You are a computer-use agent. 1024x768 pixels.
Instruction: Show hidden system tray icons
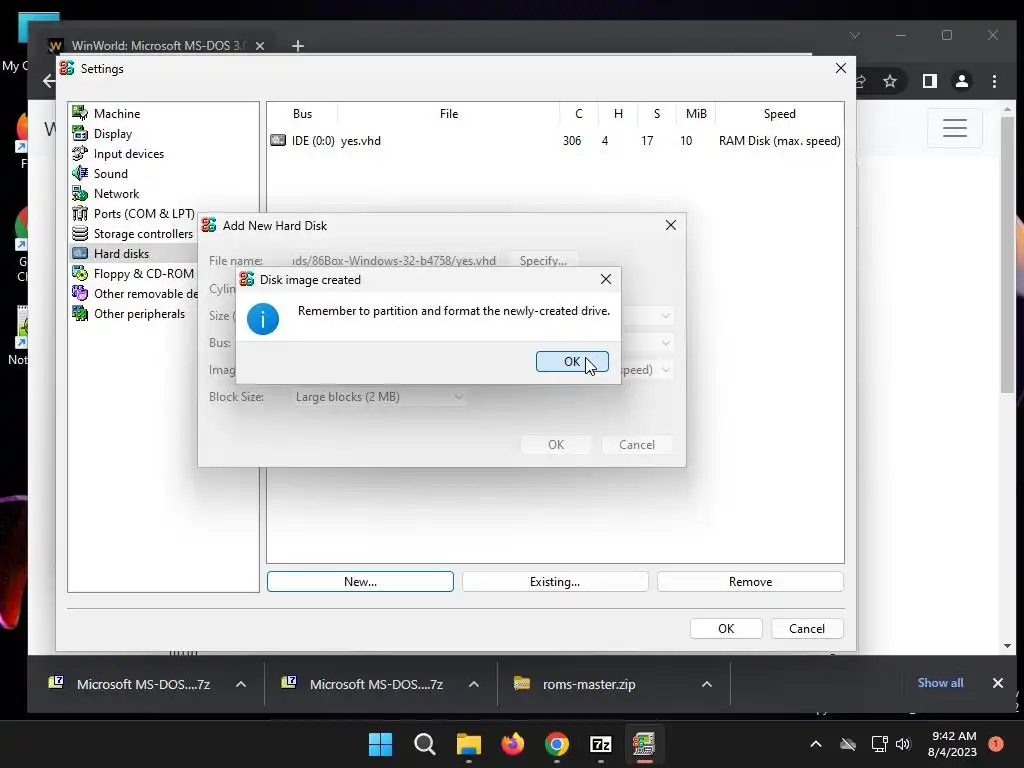click(816, 743)
